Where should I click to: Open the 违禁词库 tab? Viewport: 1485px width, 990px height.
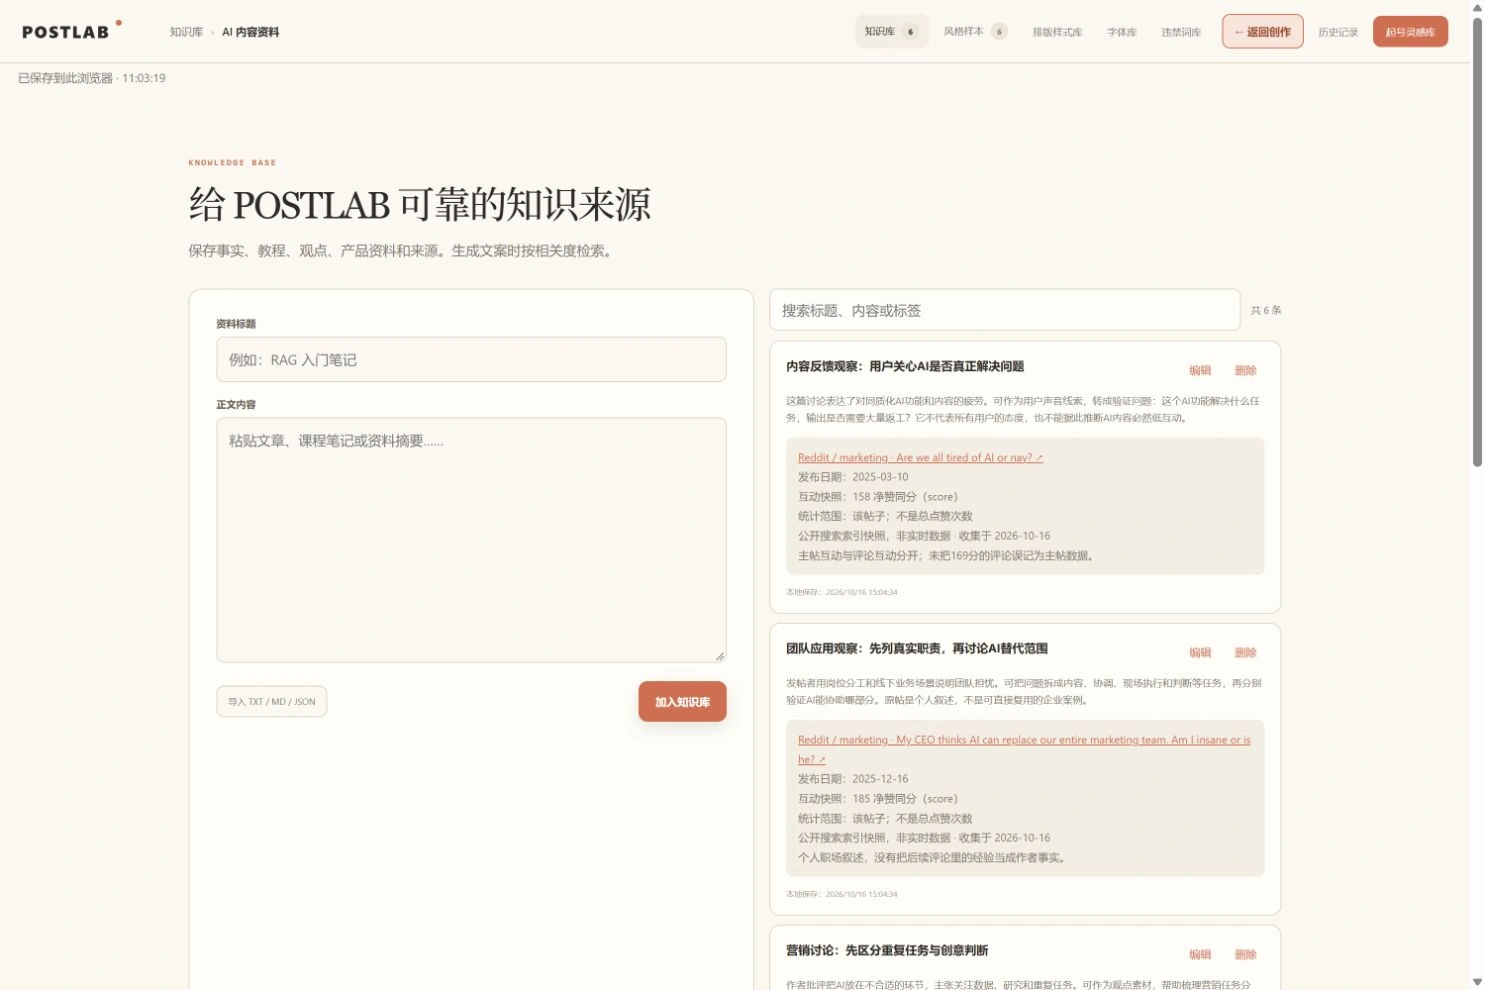click(1181, 32)
